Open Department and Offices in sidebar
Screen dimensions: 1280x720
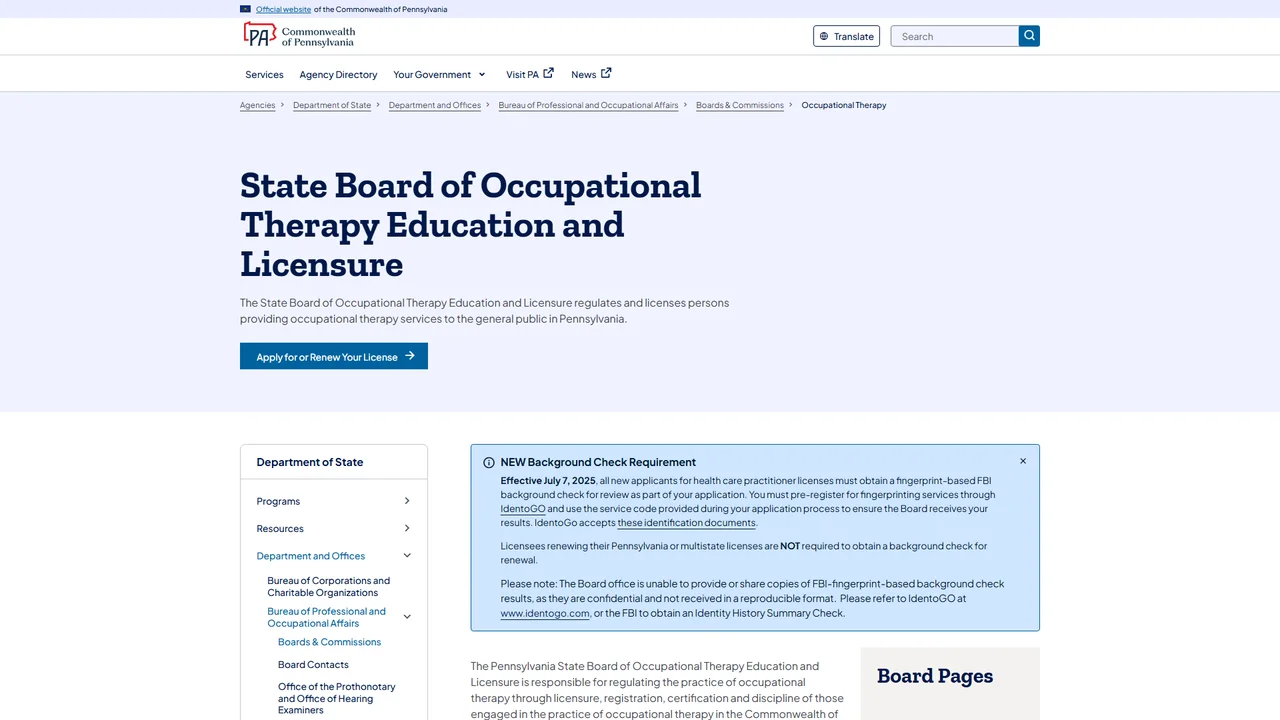311,556
